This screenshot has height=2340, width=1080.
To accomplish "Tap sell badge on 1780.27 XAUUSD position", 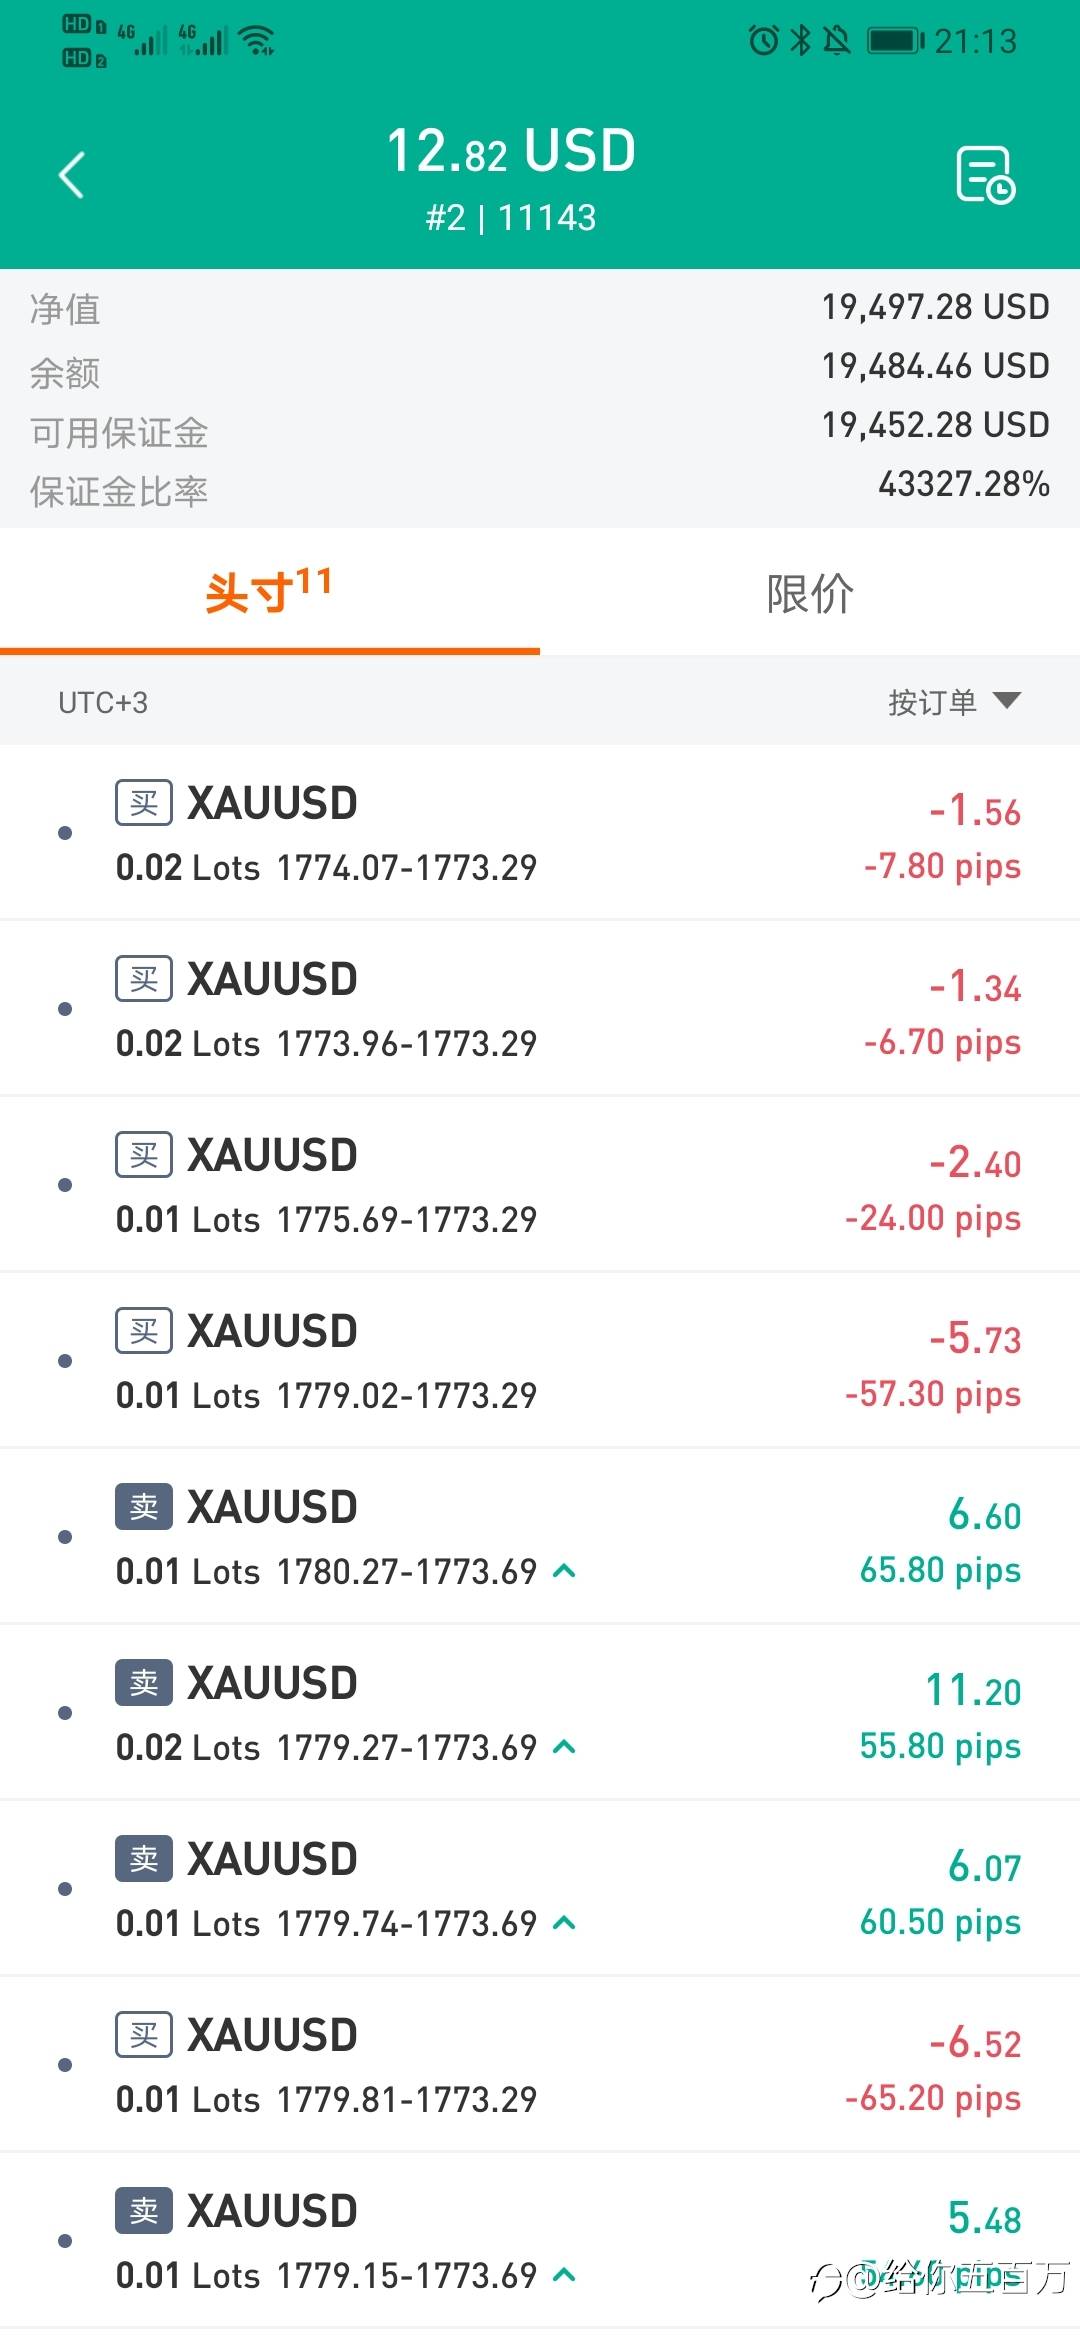I will point(144,1507).
